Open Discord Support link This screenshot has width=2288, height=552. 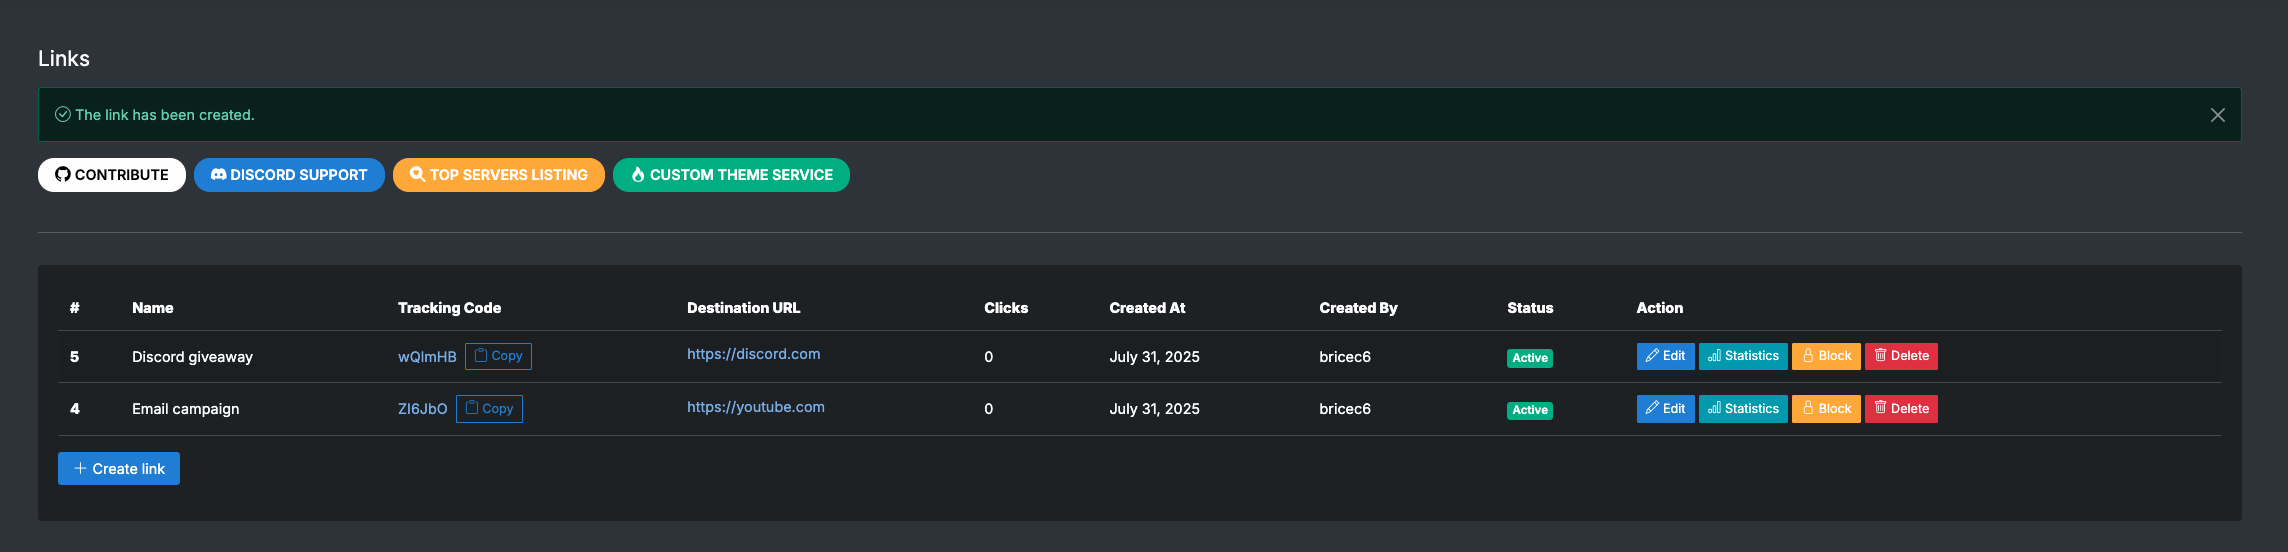click(x=289, y=175)
